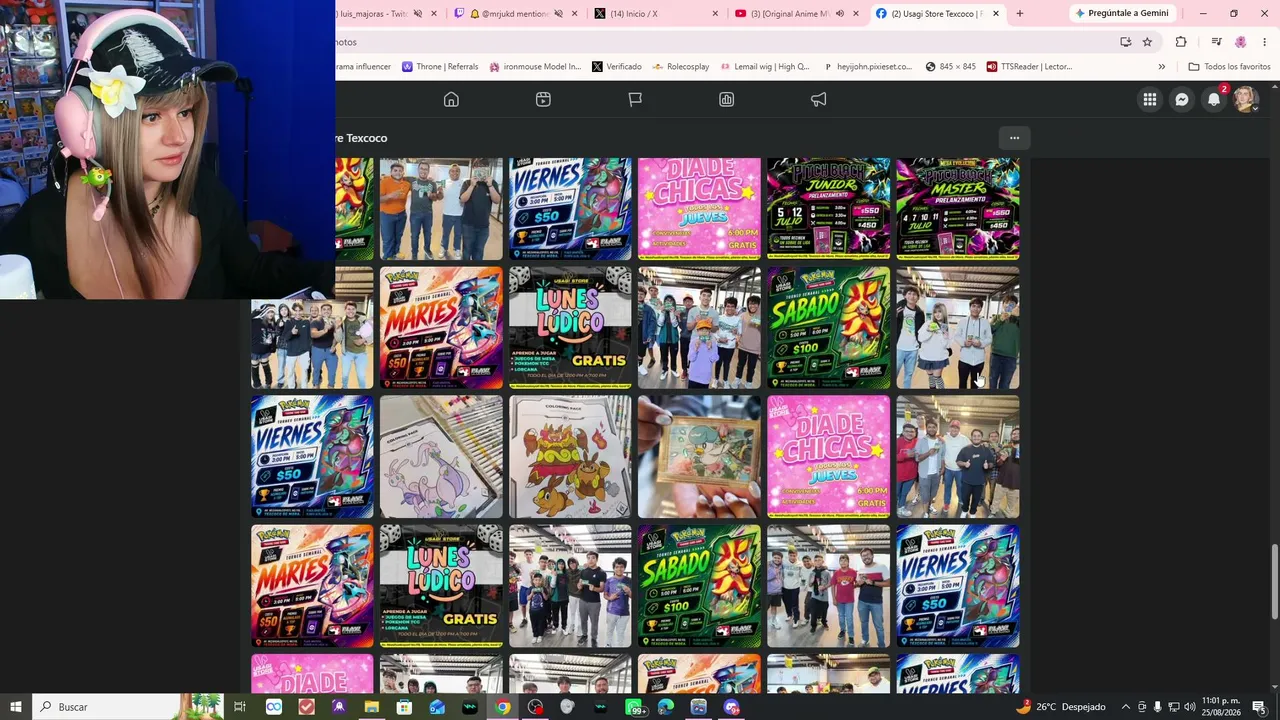1280x720 pixels.
Task: Show hidden system tray icons
Action: [1126, 707]
